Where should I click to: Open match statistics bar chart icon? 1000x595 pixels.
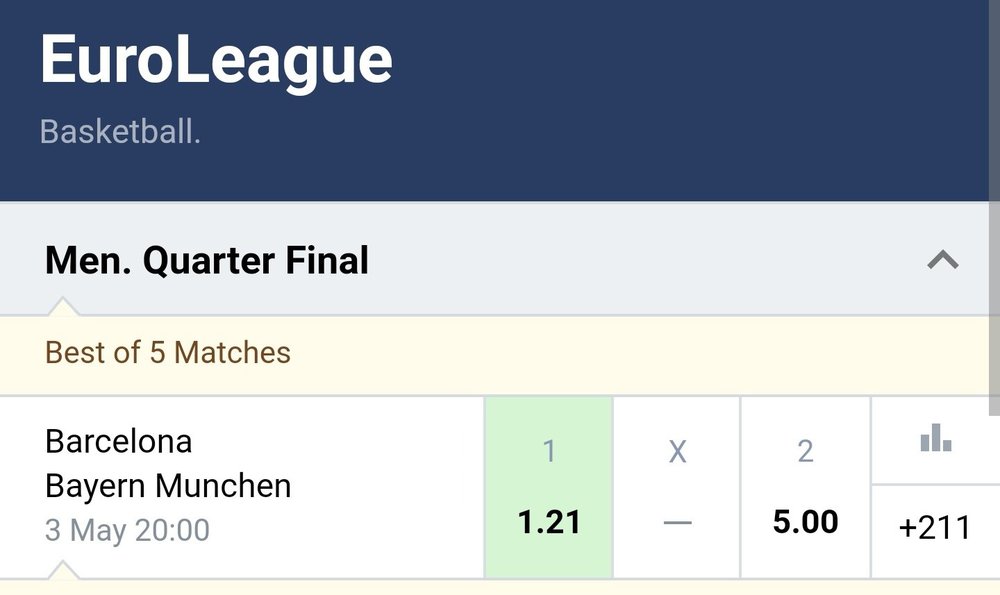click(x=935, y=439)
